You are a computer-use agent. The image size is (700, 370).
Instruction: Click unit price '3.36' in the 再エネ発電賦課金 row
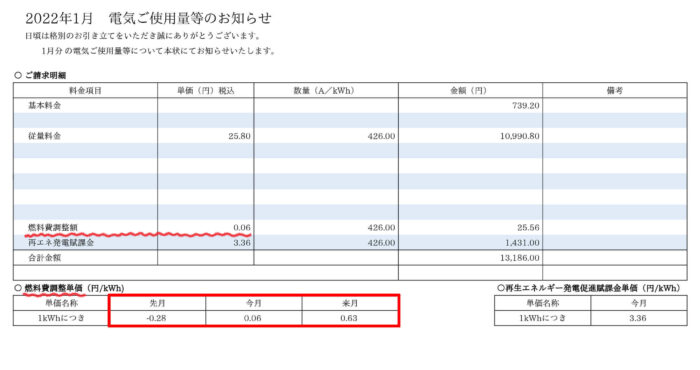[x=242, y=243]
